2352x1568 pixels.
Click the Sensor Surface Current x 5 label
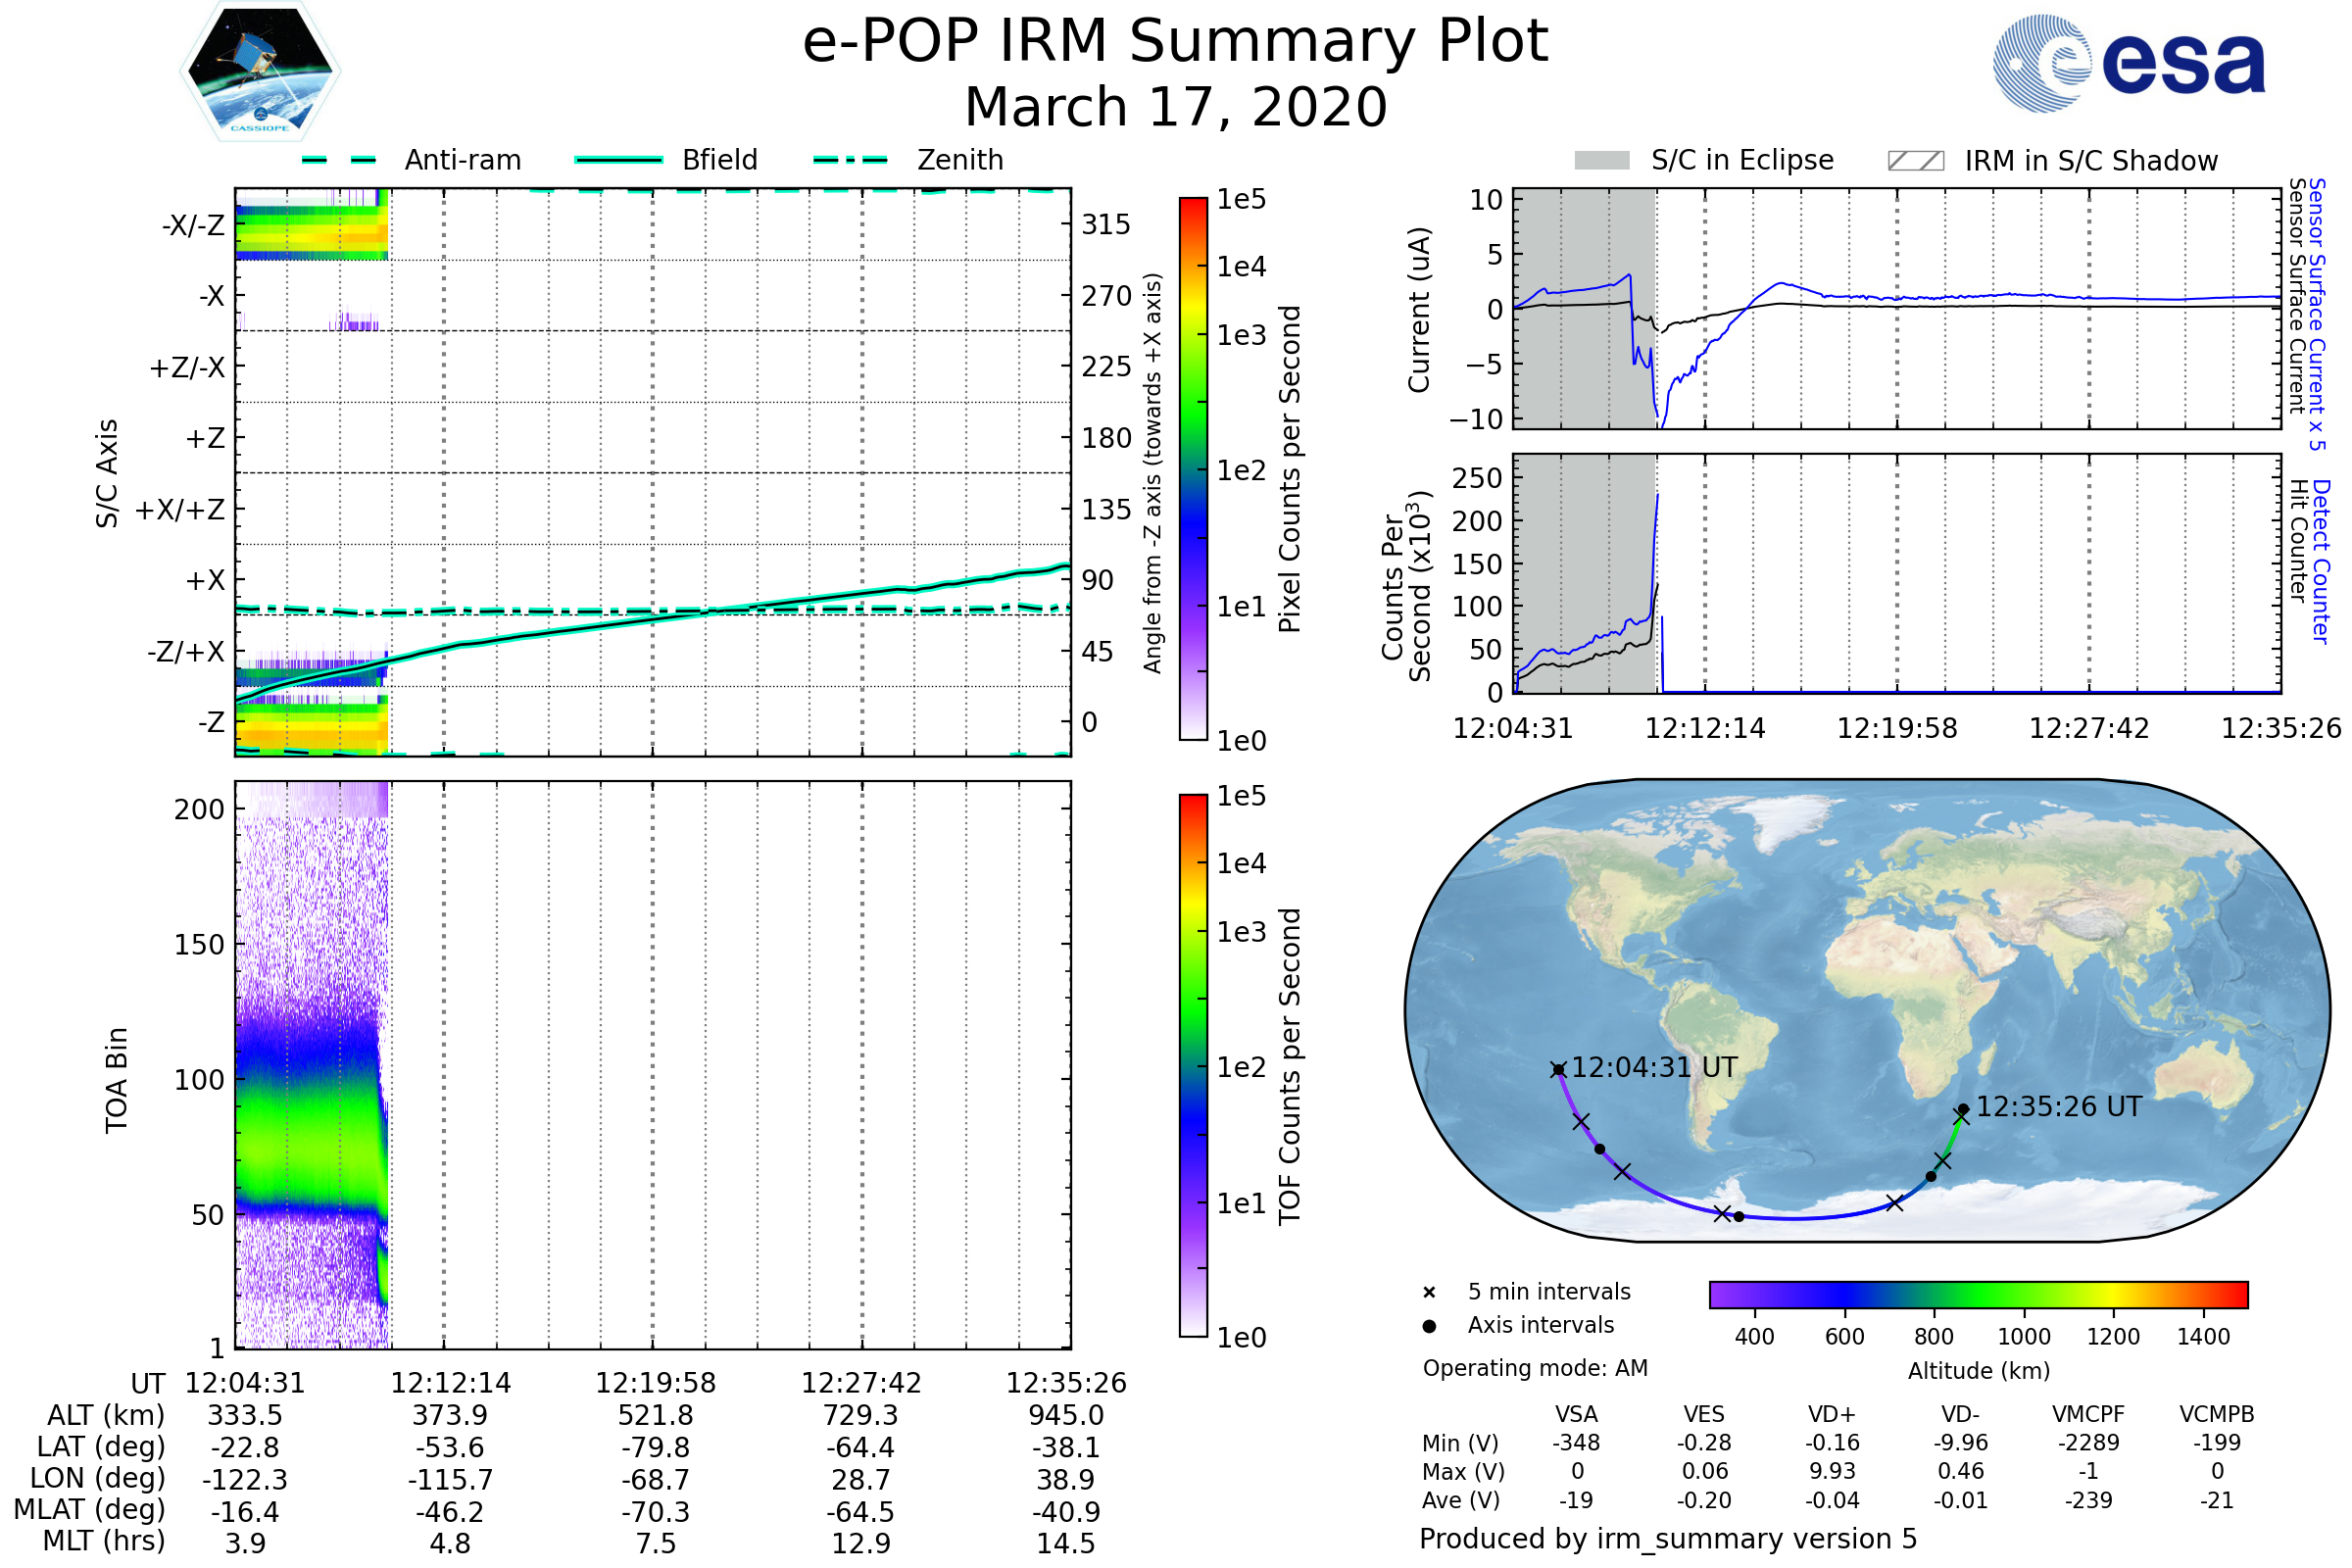(2316, 315)
